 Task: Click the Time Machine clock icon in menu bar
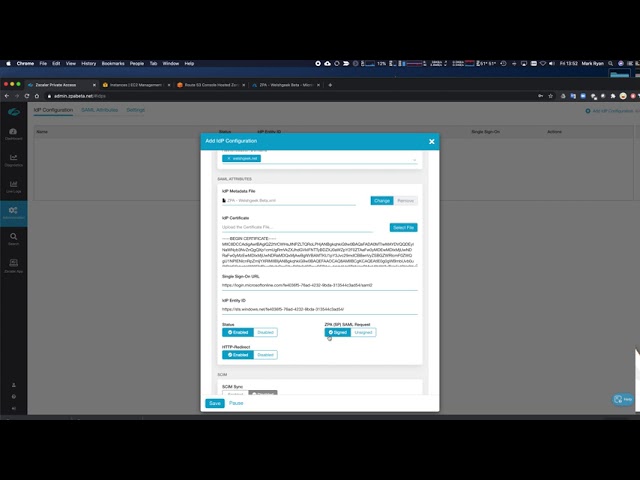(504, 63)
